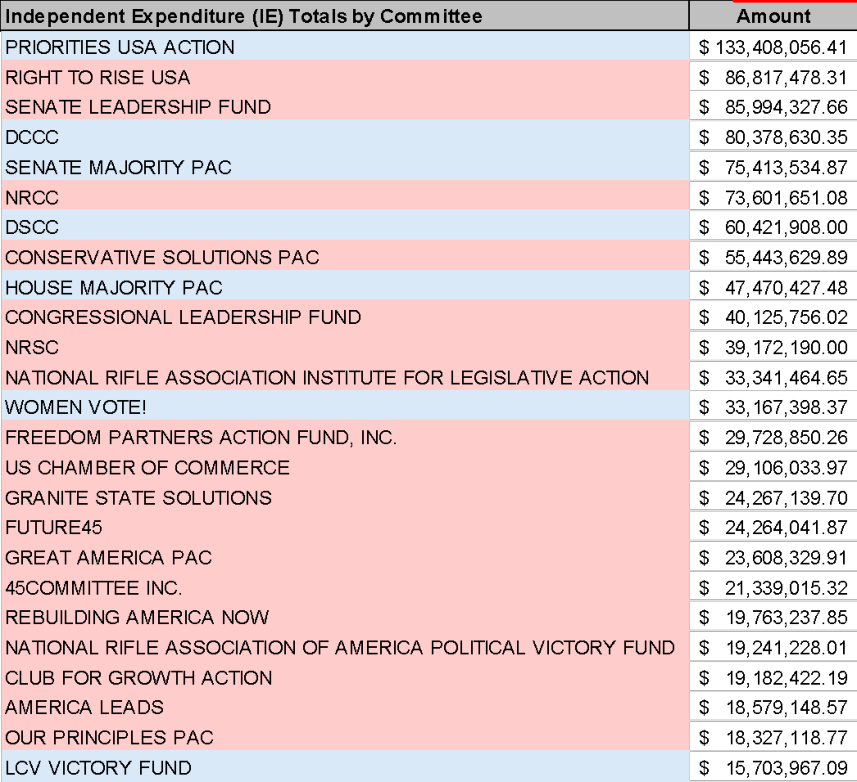The width and height of the screenshot is (857, 782).
Task: Select the CONGRESSIONAL LEADERSHIP FUND cell
Action: 344,317
